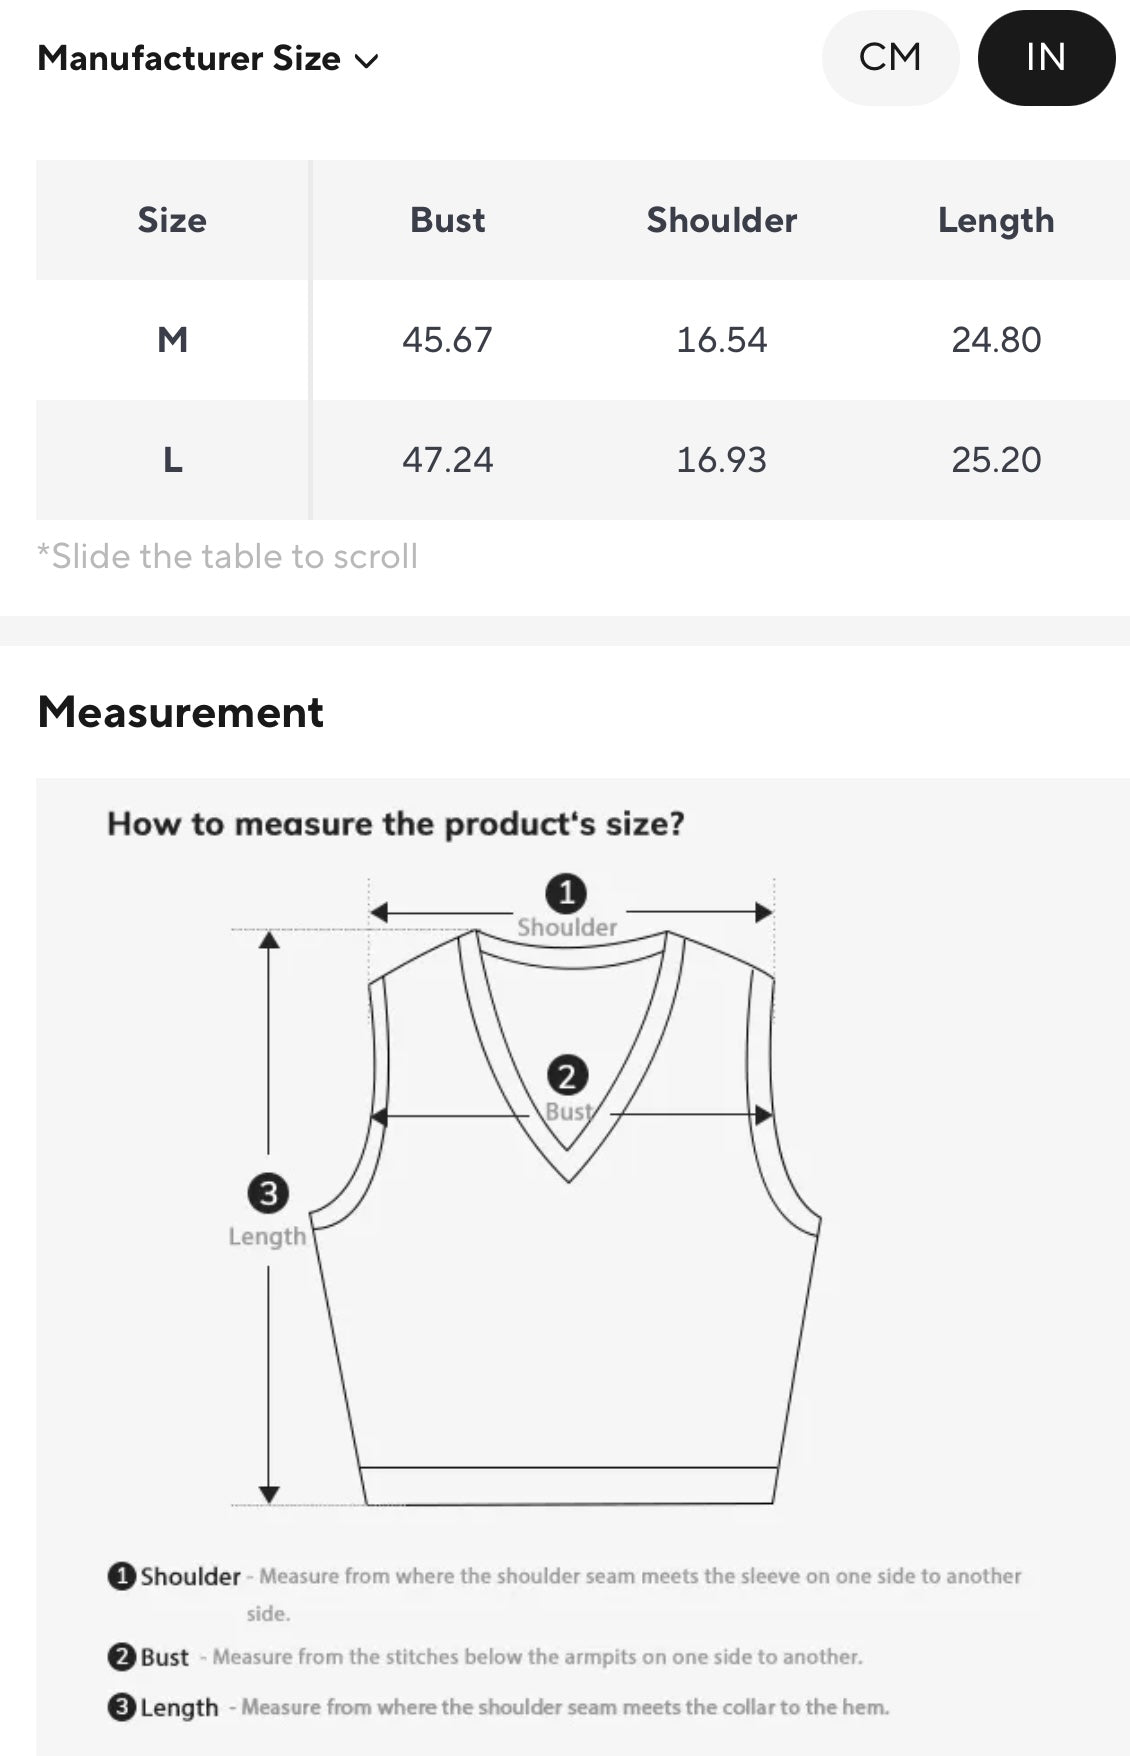Click the chevron next to Manufacturer Size
This screenshot has width=1130, height=1756.
pos(367,61)
